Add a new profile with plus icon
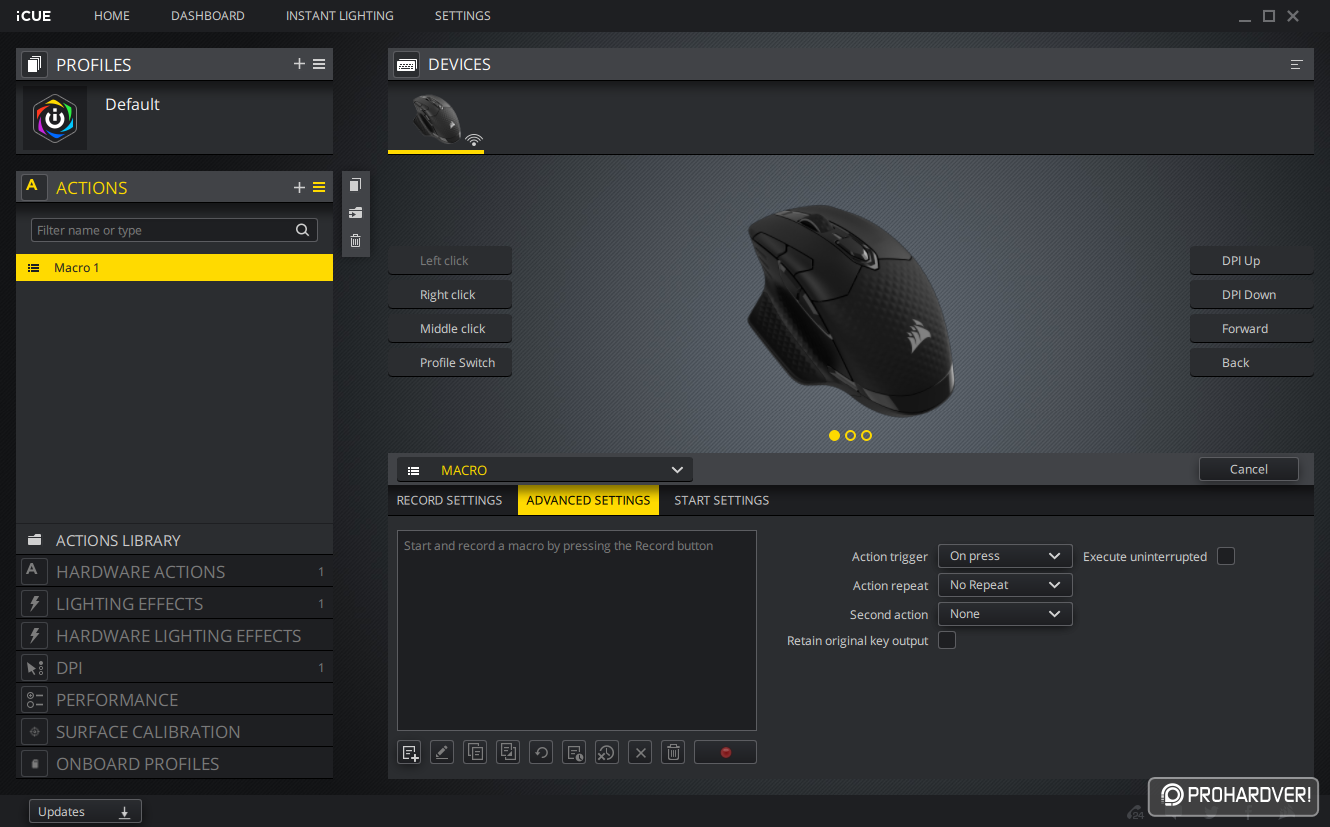This screenshot has height=827, width=1330. click(x=299, y=64)
